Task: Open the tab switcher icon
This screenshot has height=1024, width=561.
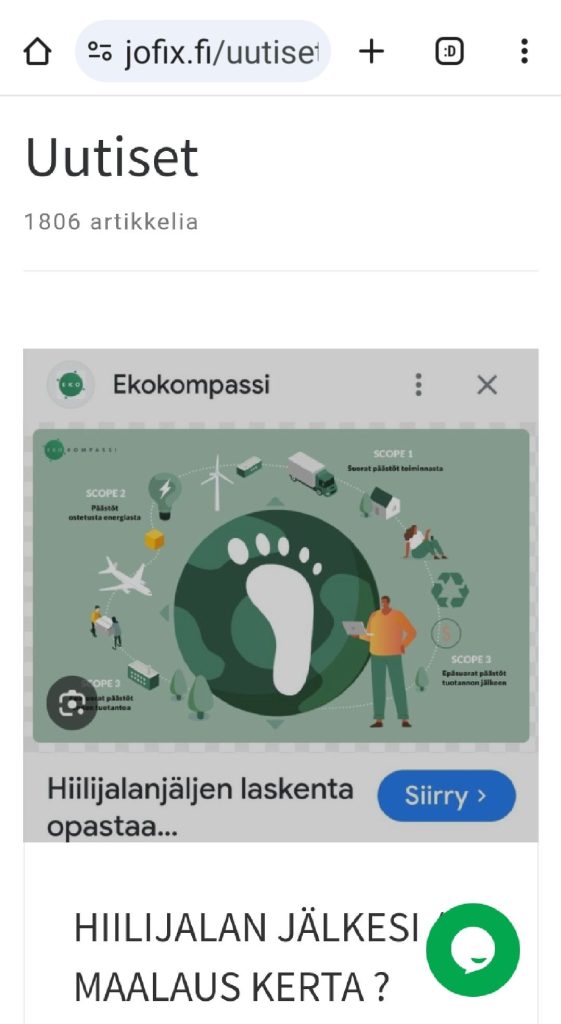Action: click(449, 51)
